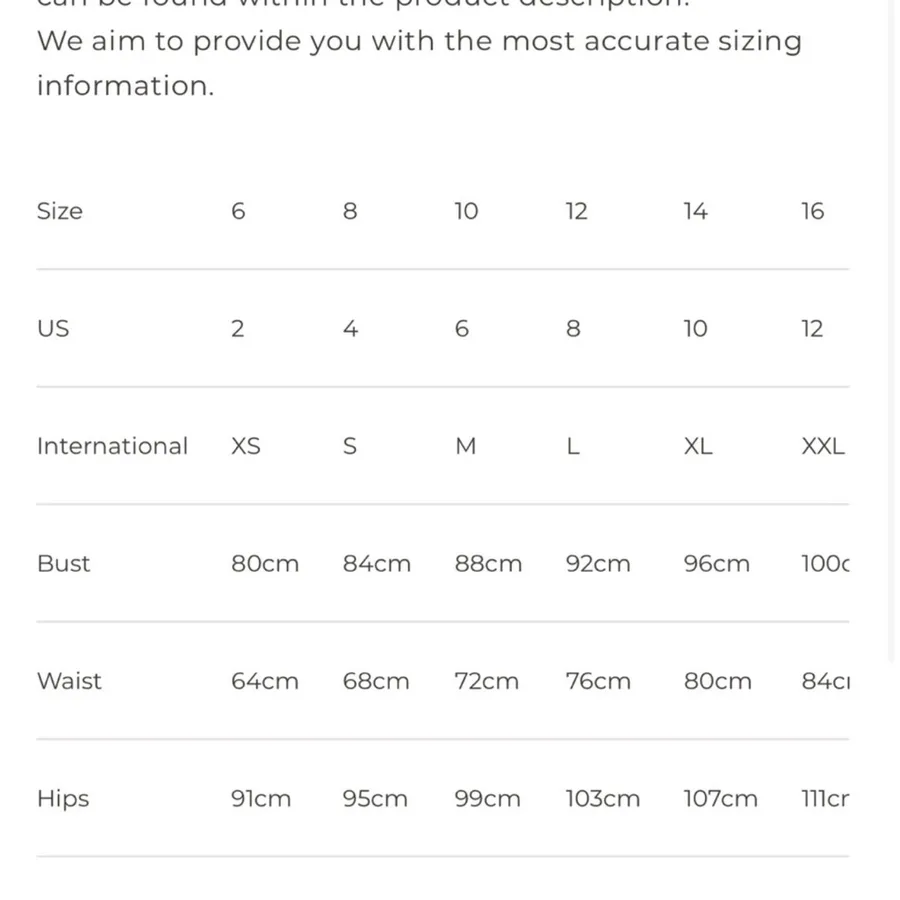Click the Bust row label
Viewport: 900px width, 900px height.
[64, 564]
